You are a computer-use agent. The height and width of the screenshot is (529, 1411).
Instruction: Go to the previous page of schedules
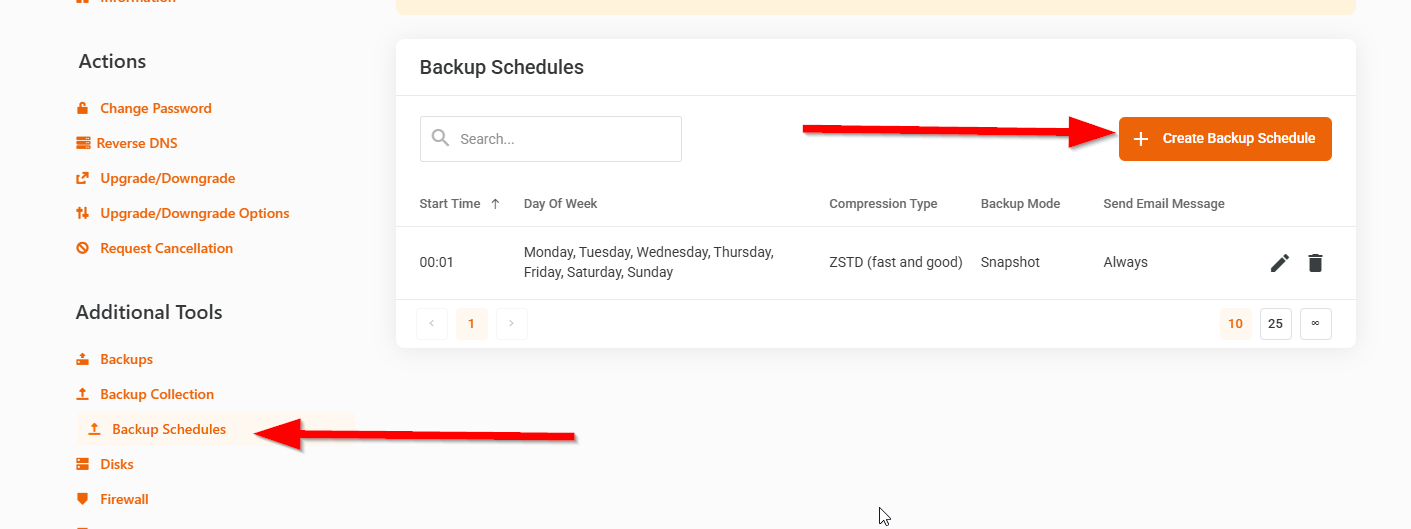point(432,324)
